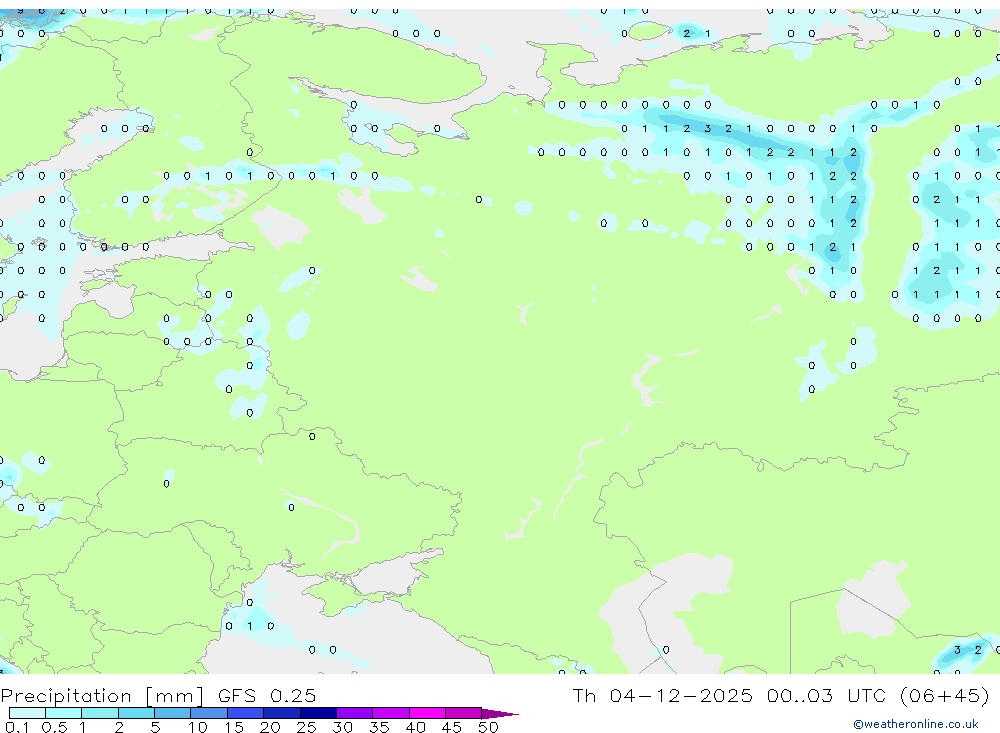This screenshot has width=1000, height=733.
Task: Click the above-50 mm arrow tip of legend
Action: [500, 714]
